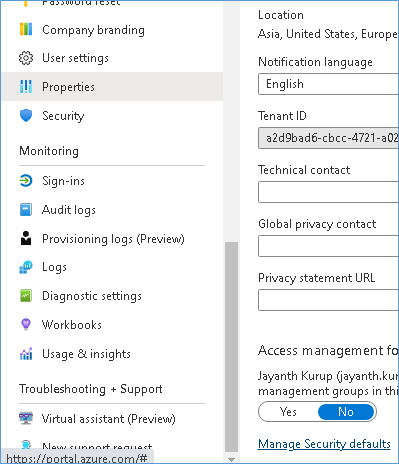Click the Sign-ins arrow icon
Viewport: 399px width, 464px height.
point(26,181)
